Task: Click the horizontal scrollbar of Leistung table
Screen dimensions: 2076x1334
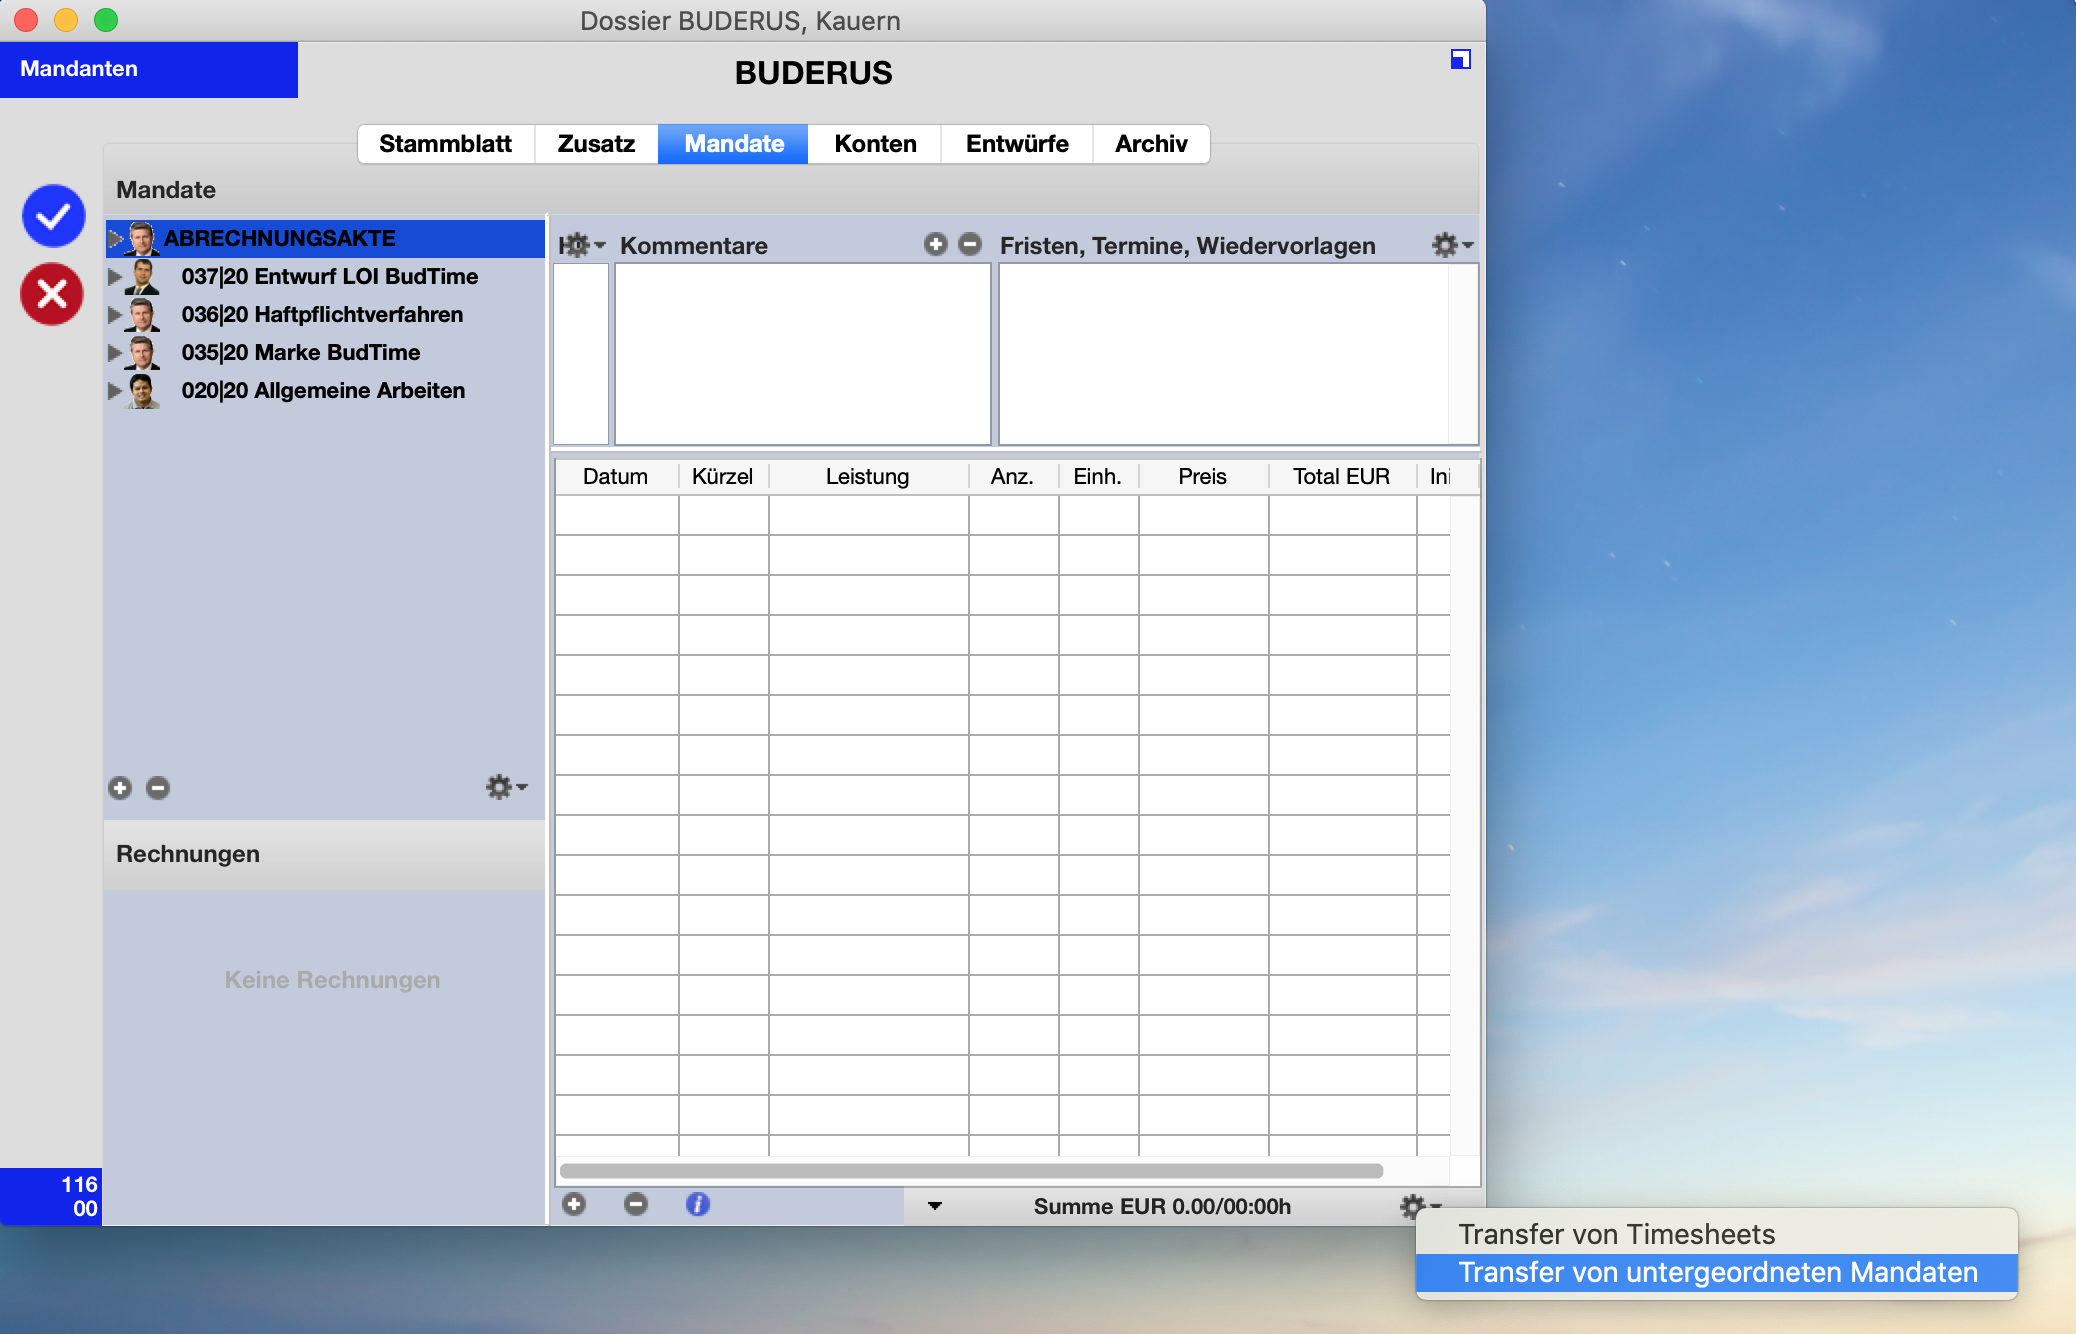Action: pyautogui.click(x=971, y=1170)
